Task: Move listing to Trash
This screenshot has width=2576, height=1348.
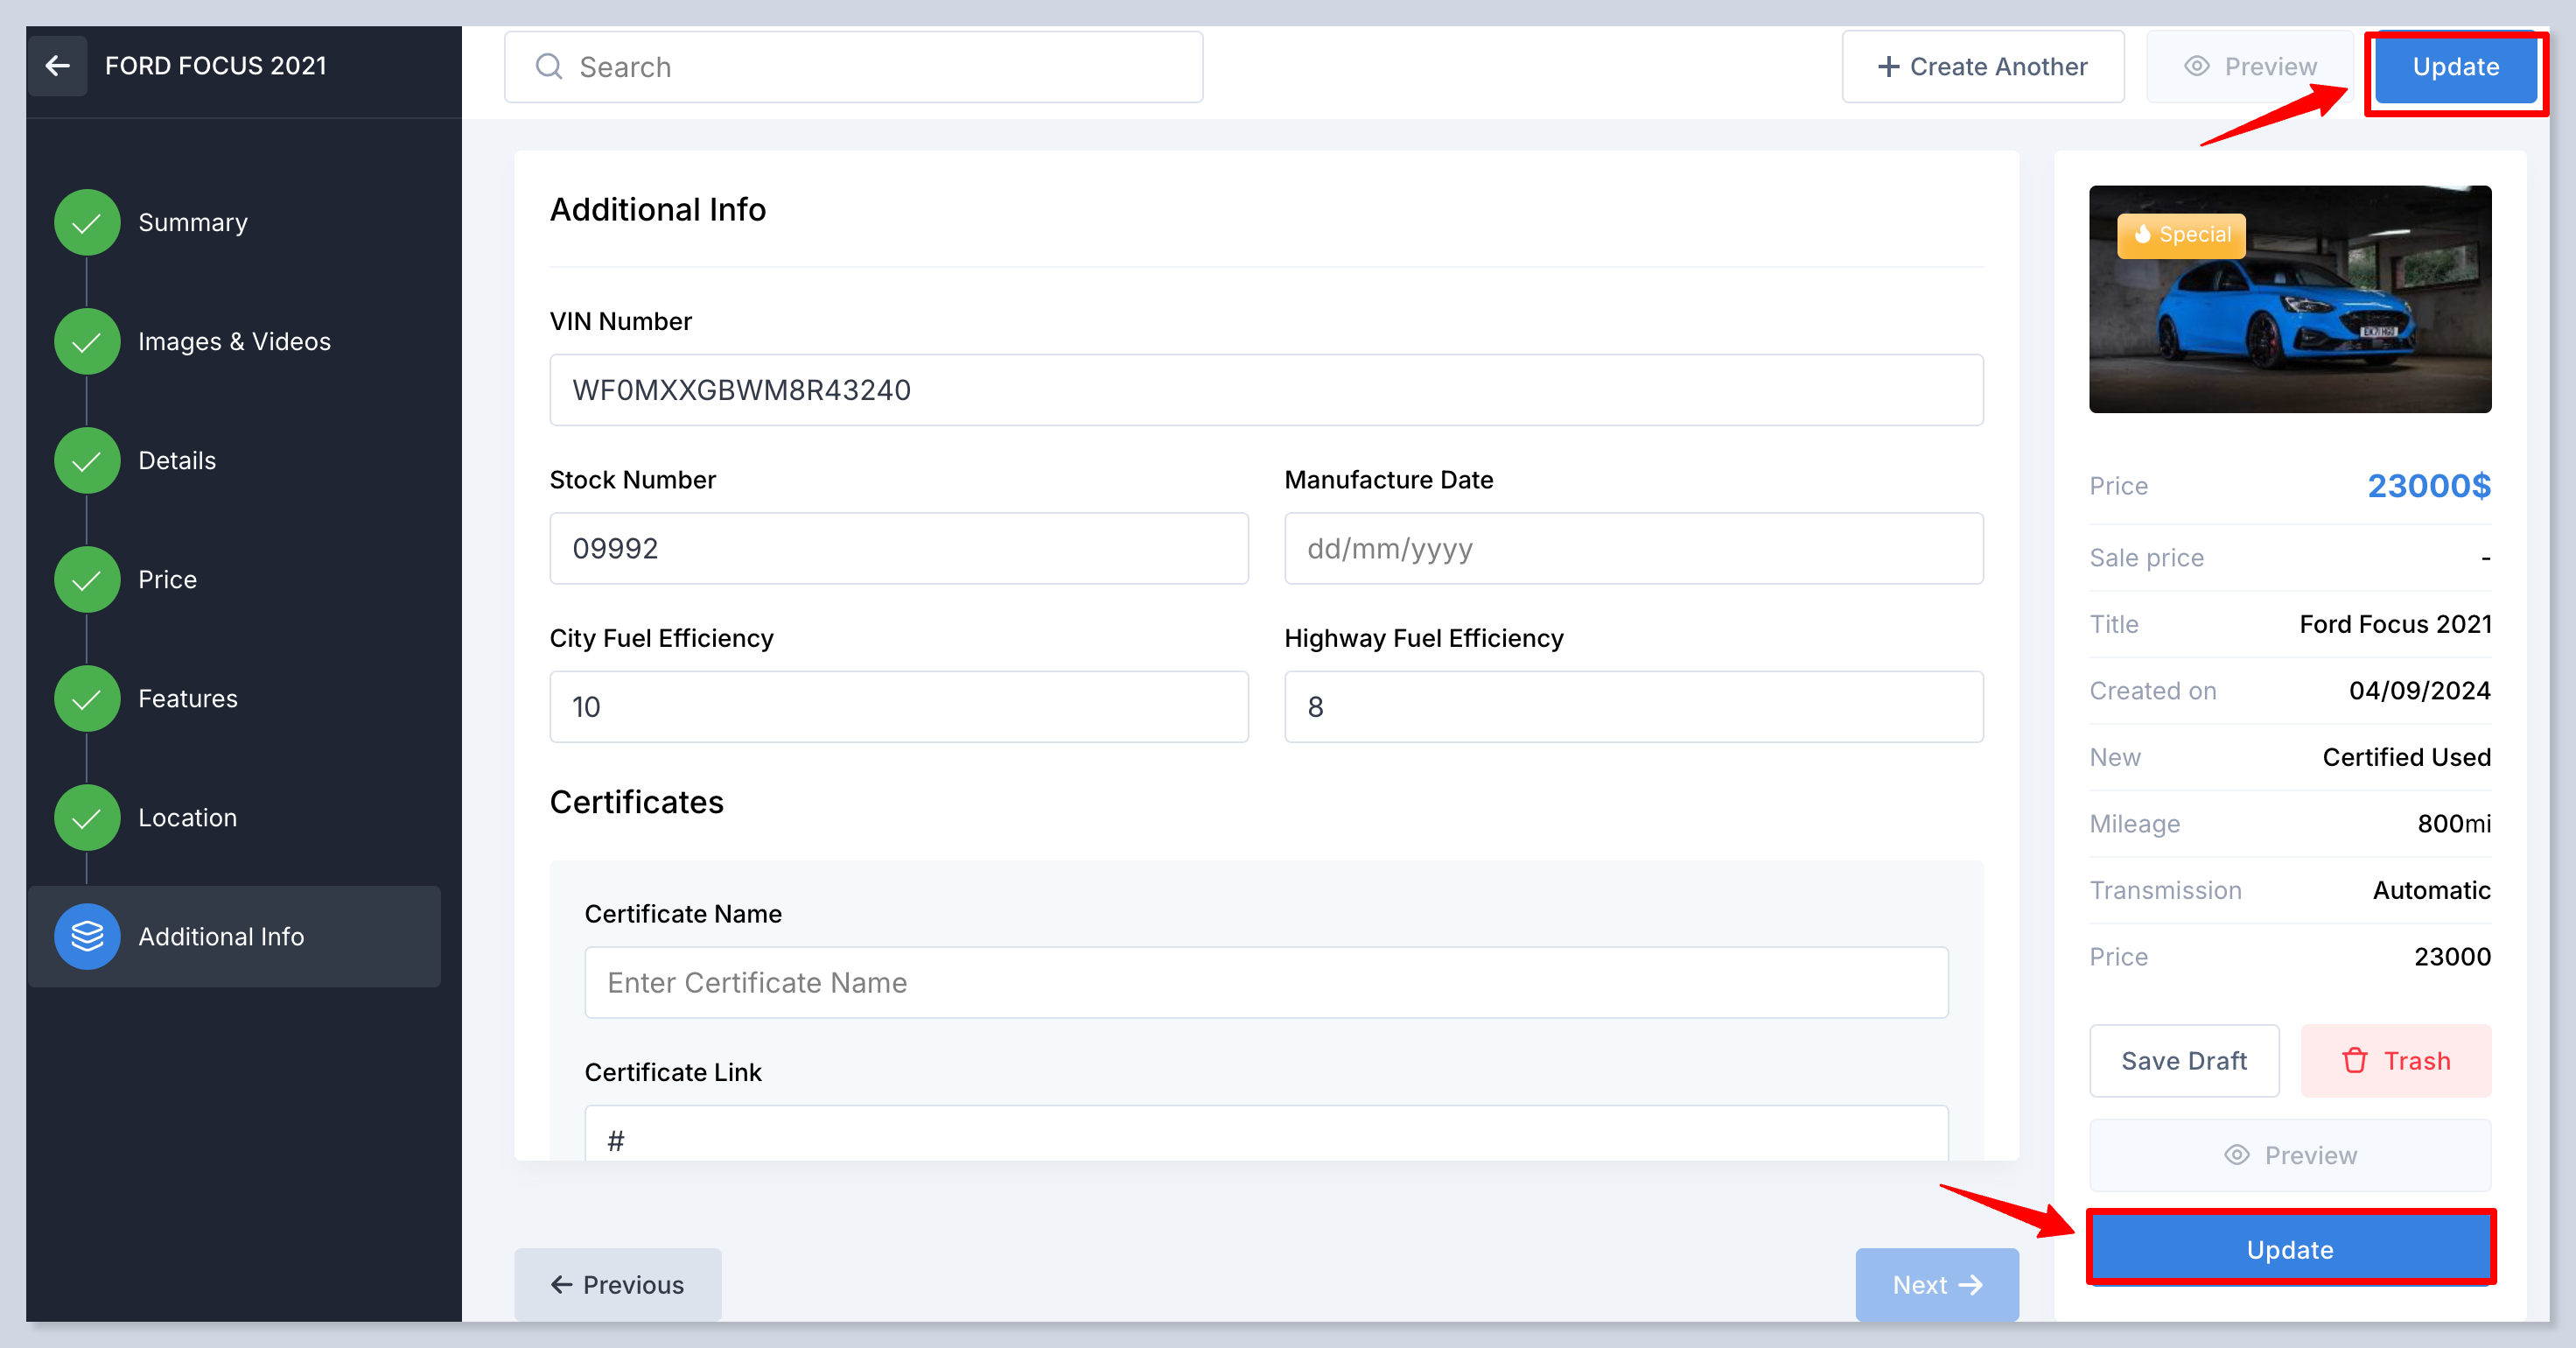Action: click(x=2395, y=1060)
